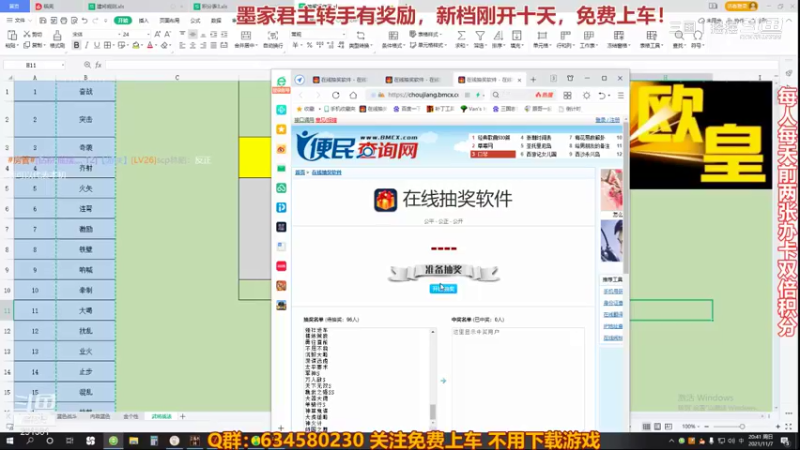Select the Formulas ribbon tab

(195, 20)
